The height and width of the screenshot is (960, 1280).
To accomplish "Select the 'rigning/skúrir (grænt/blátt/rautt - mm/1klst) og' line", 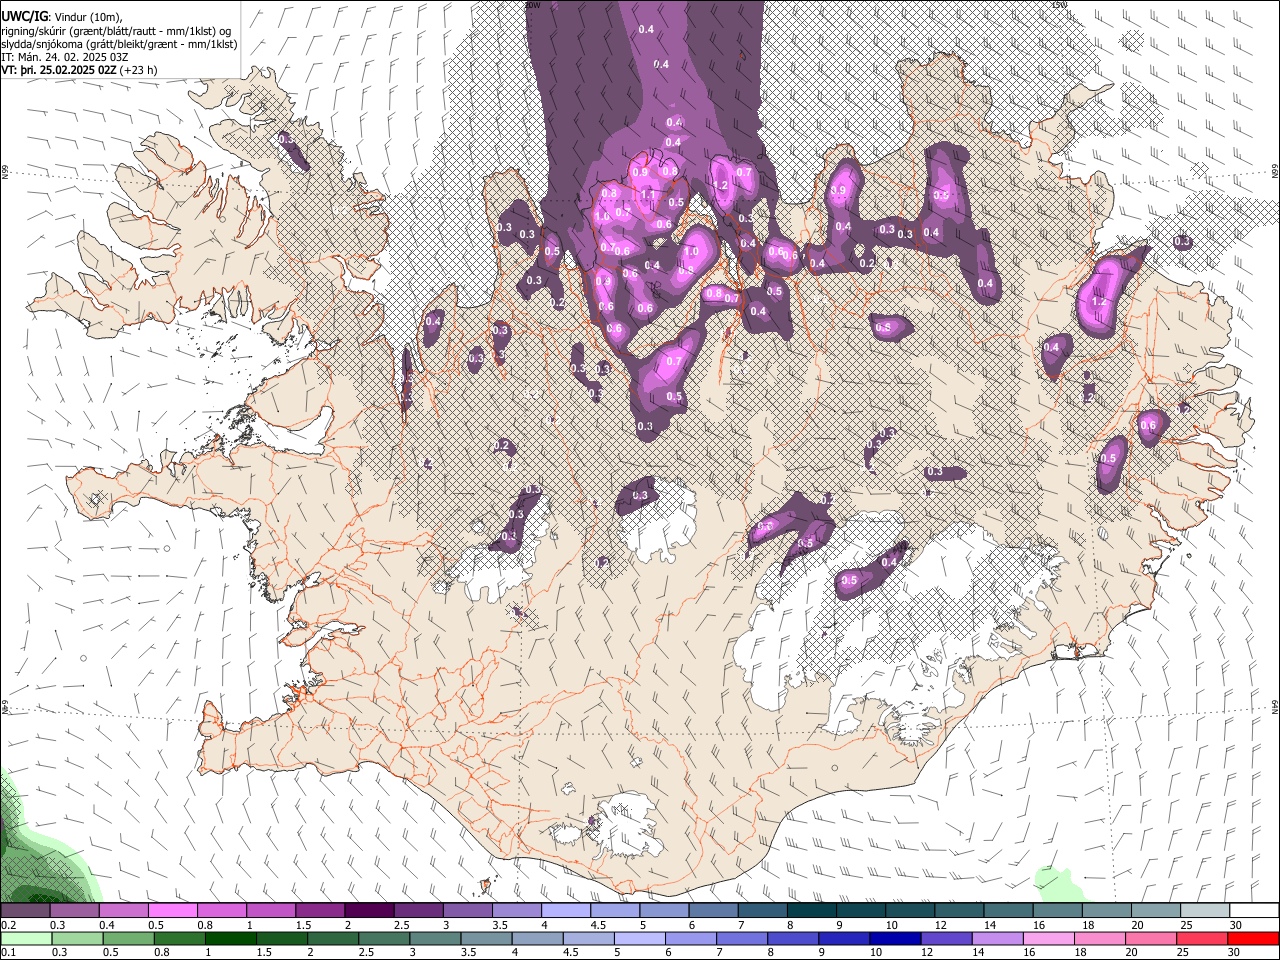I will 116,31.
